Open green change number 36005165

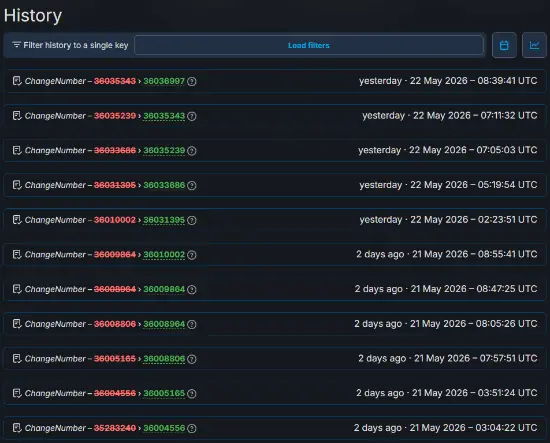164,394
